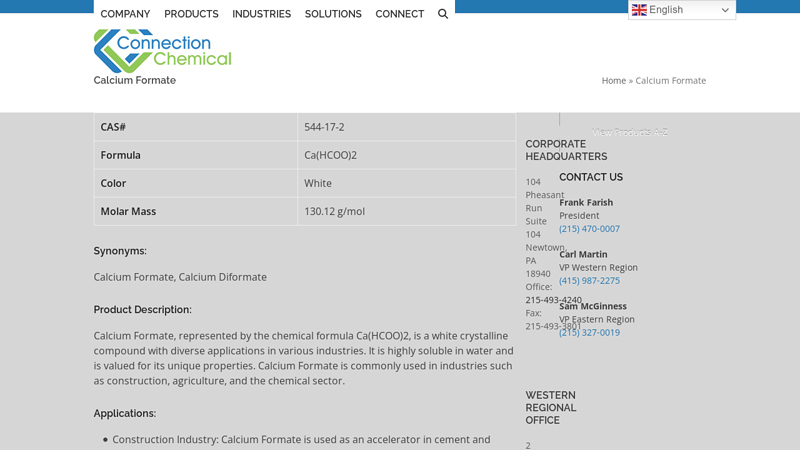Click the Construction Industry bullet item

301,440
